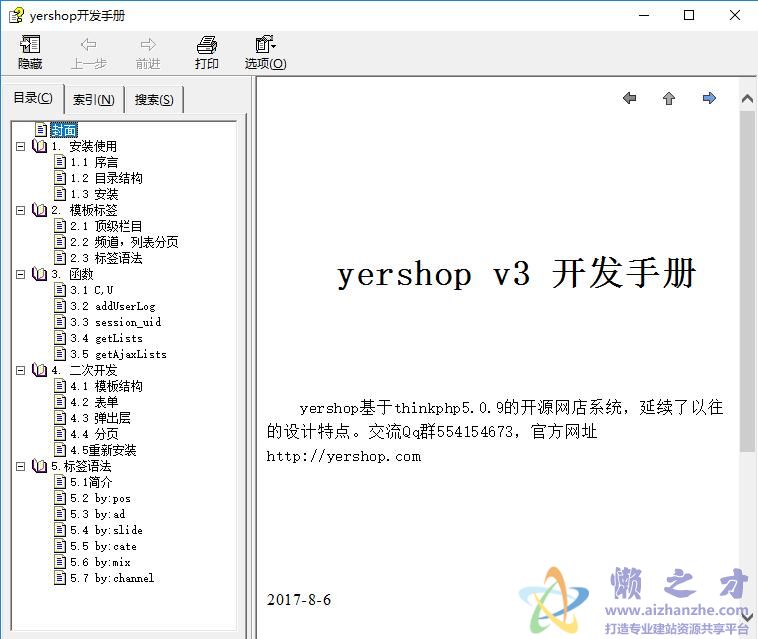Click the page icon beside 1.2 目录结构
This screenshot has width=758, height=639.
tap(60, 178)
